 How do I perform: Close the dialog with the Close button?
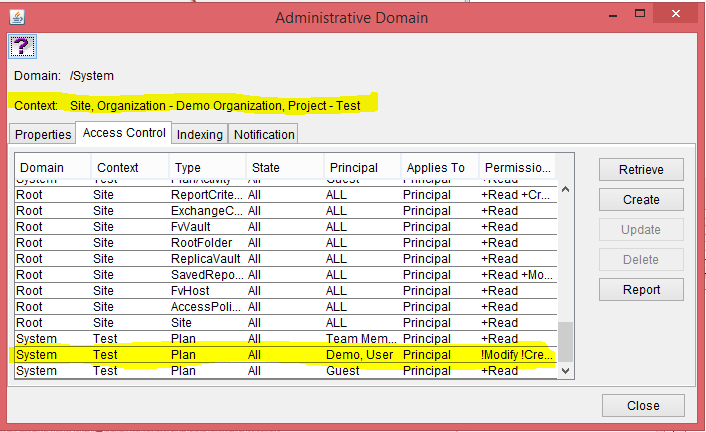643,405
